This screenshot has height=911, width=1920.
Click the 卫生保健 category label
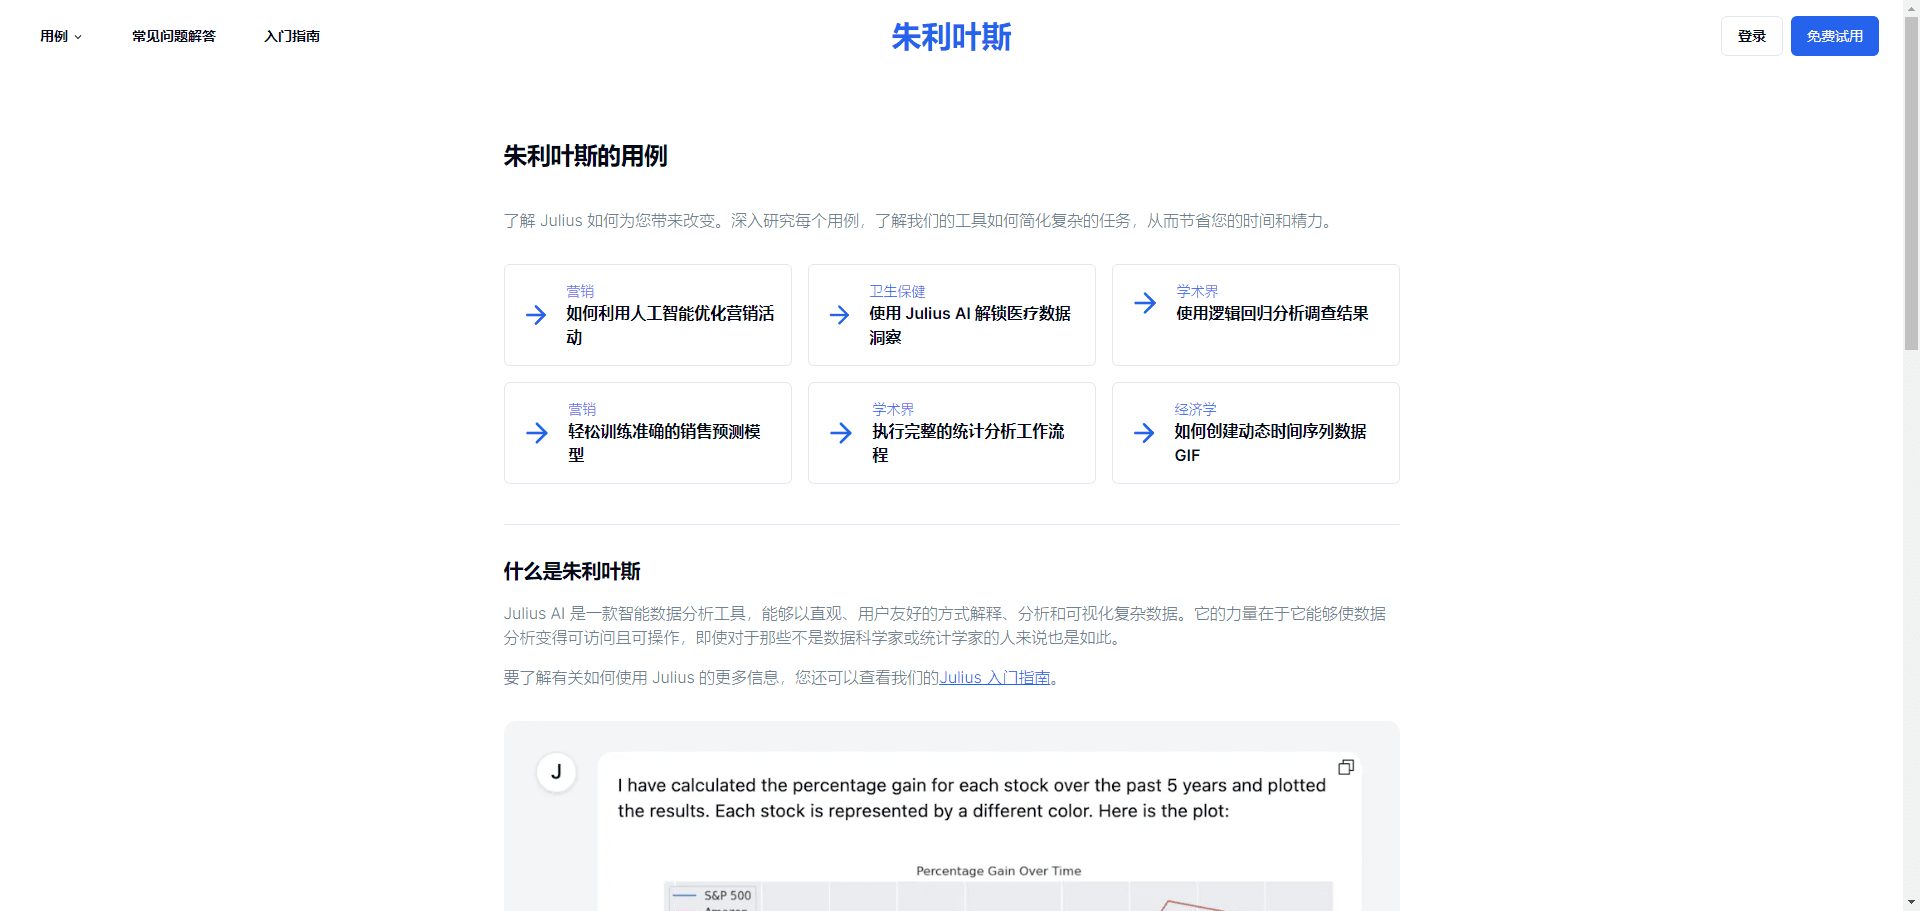[x=897, y=291]
